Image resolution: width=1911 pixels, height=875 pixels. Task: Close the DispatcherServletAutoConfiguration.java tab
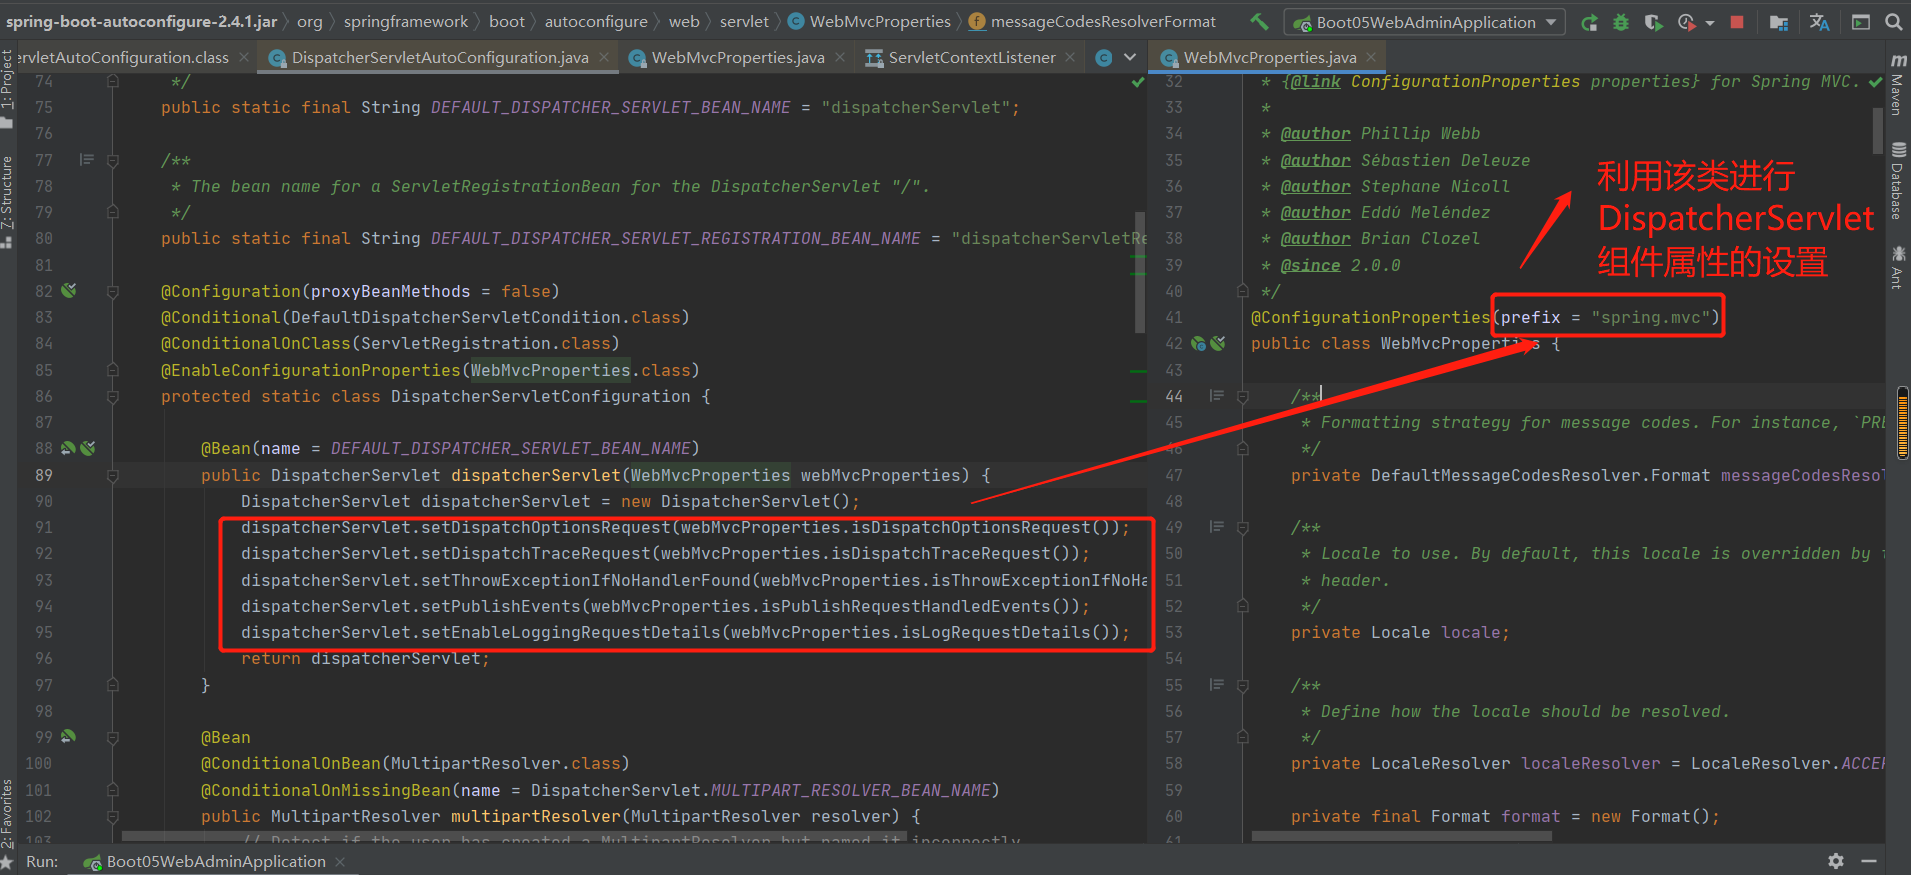point(604,58)
